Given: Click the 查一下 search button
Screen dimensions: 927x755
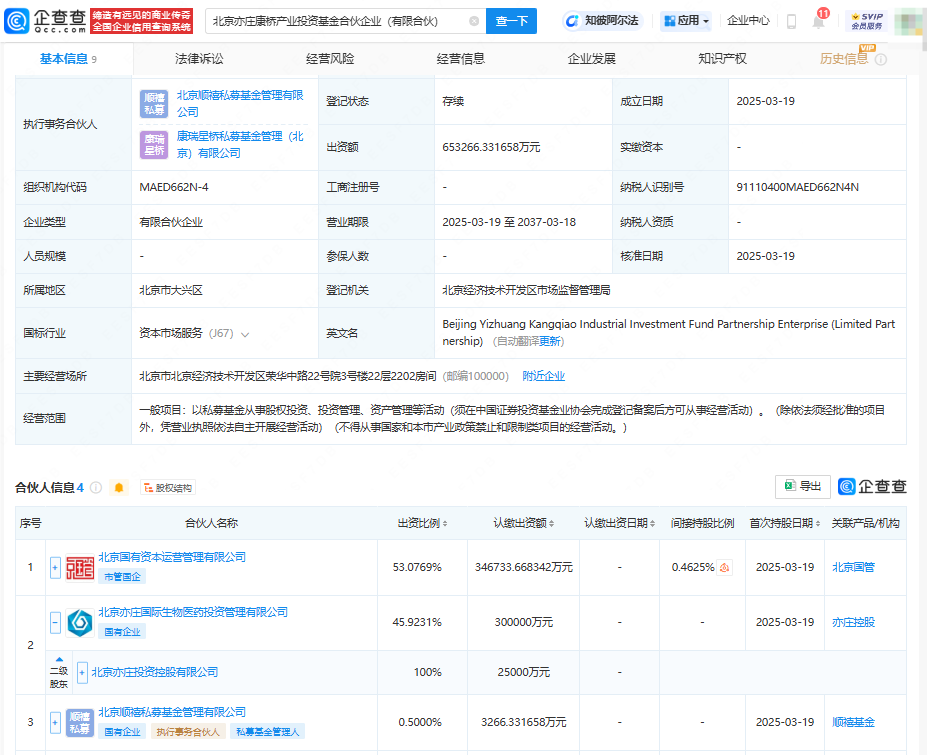Looking at the screenshot, I should (511, 21).
